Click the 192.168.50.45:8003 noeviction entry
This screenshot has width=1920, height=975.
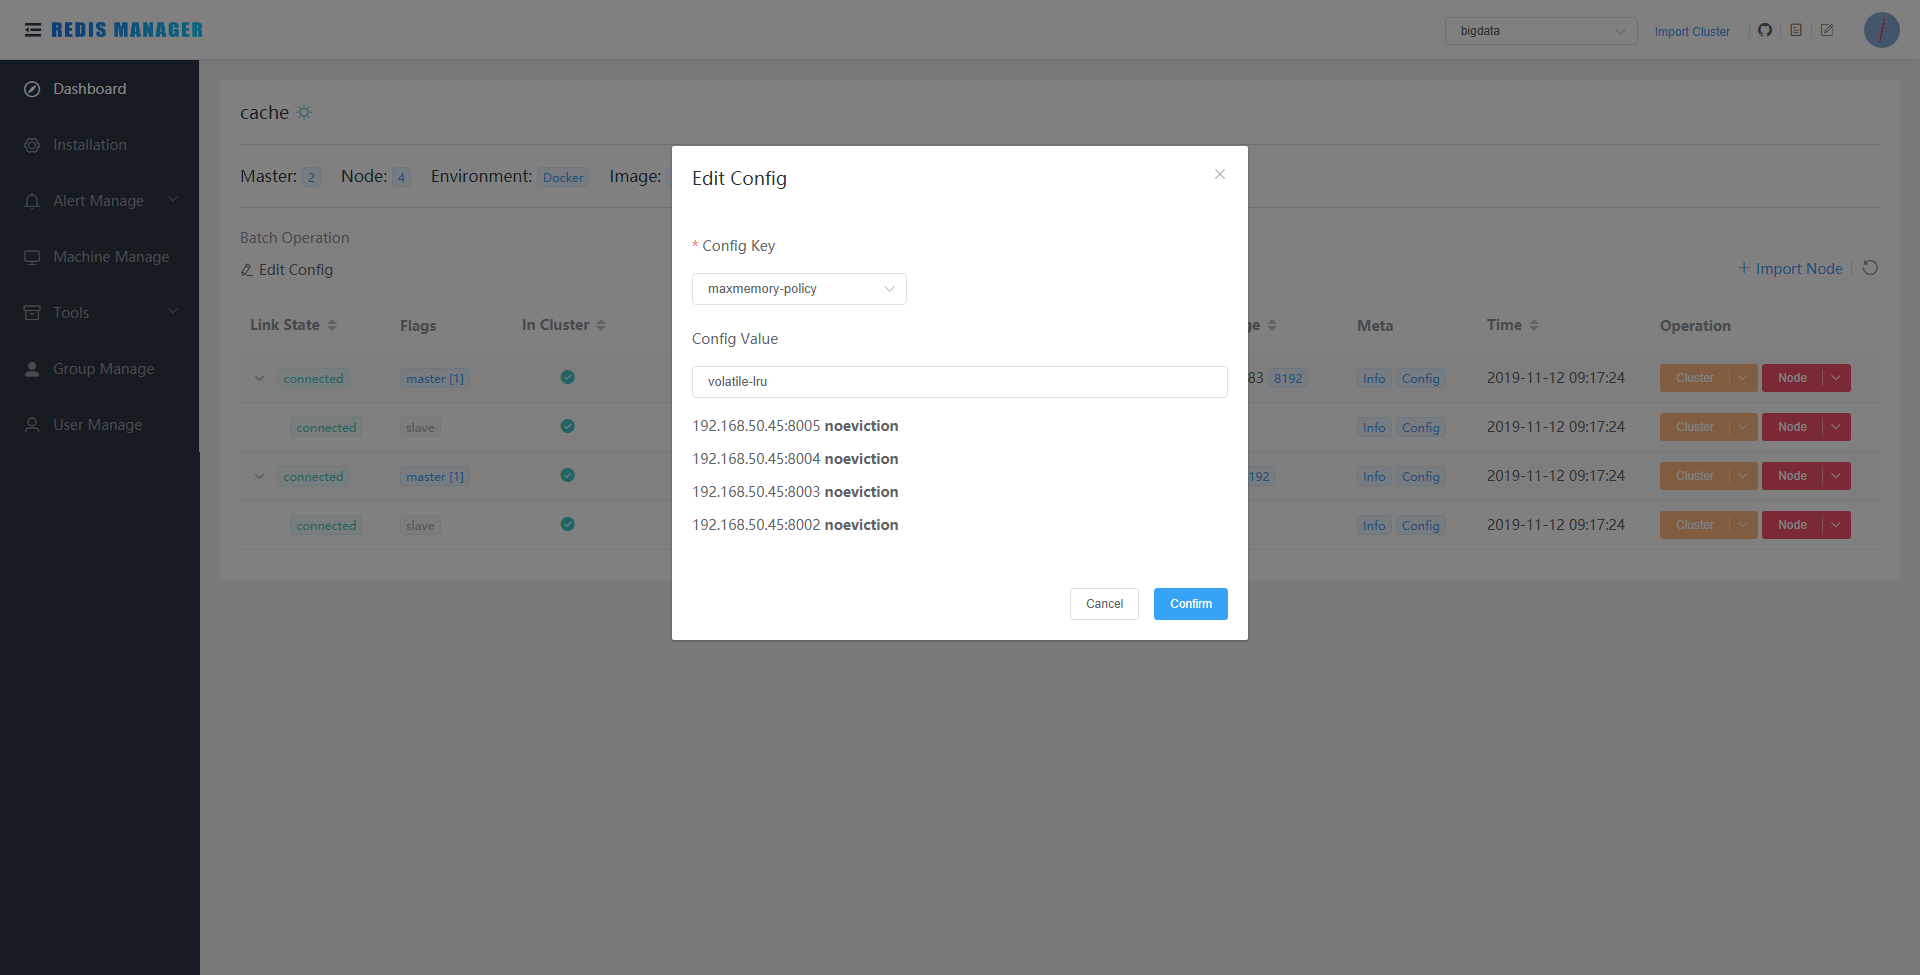(x=795, y=492)
